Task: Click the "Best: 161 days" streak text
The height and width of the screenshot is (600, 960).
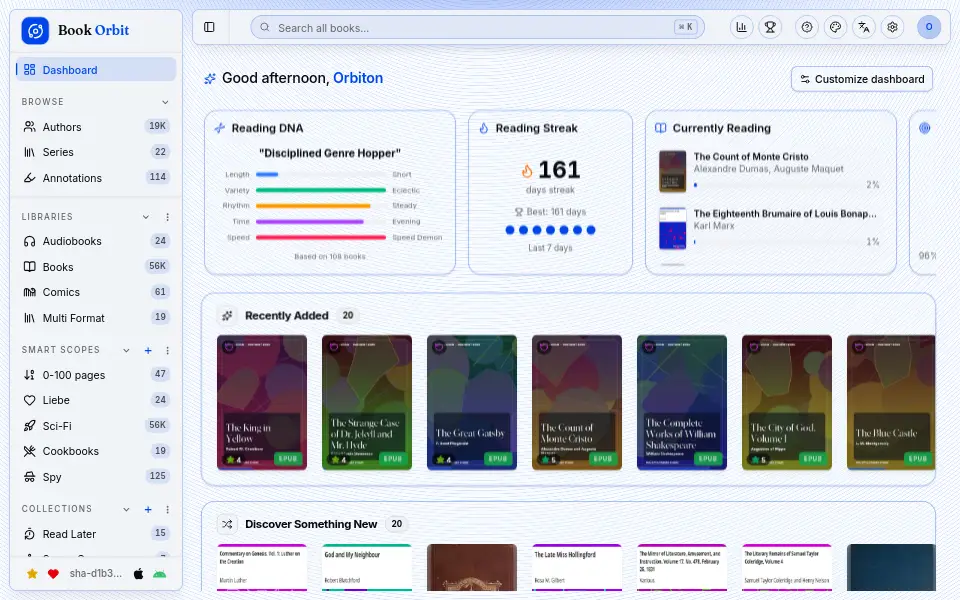Action: click(556, 212)
